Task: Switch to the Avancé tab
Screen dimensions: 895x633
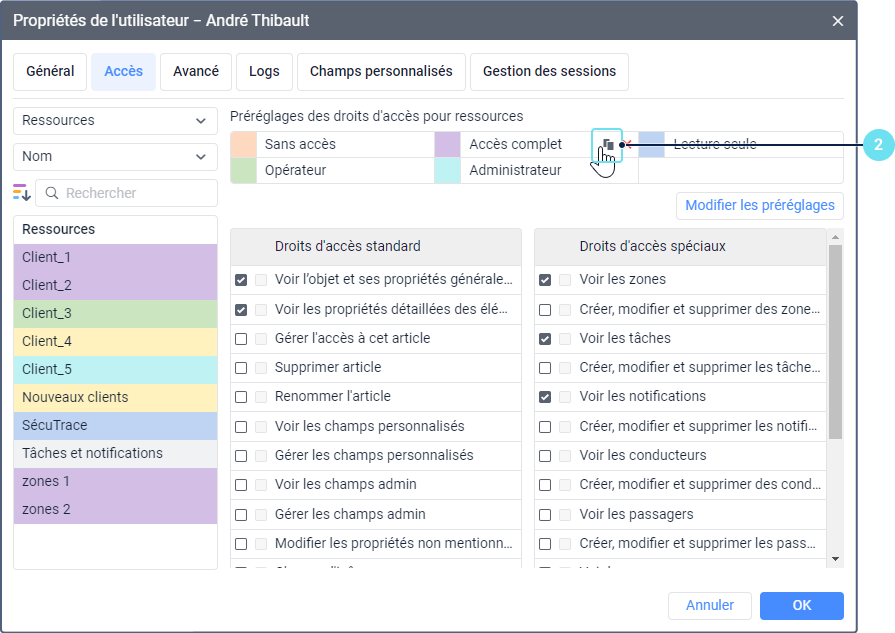Action: point(196,72)
